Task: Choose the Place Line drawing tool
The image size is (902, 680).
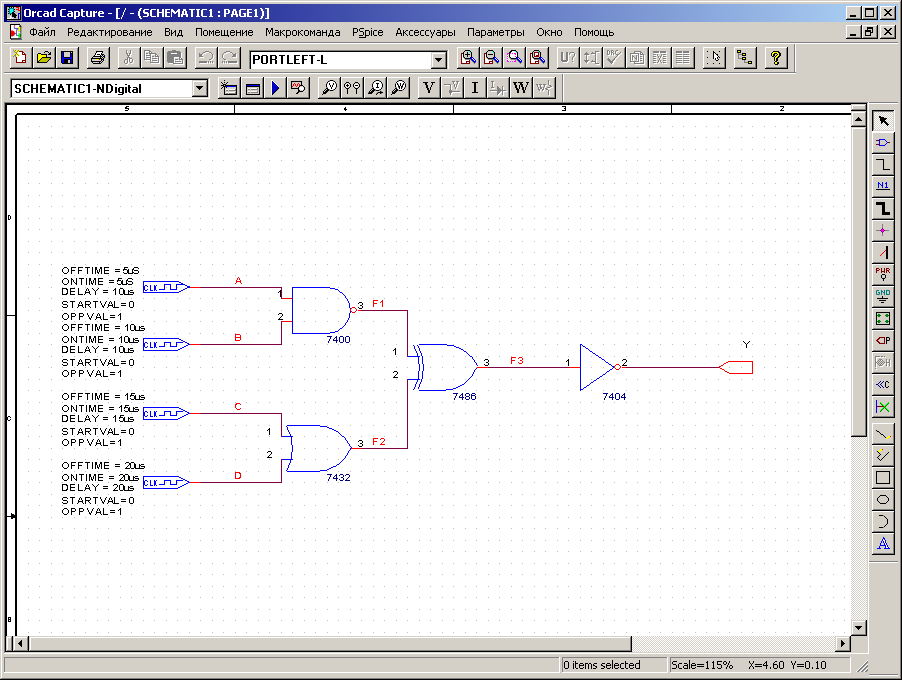Action: (x=883, y=434)
